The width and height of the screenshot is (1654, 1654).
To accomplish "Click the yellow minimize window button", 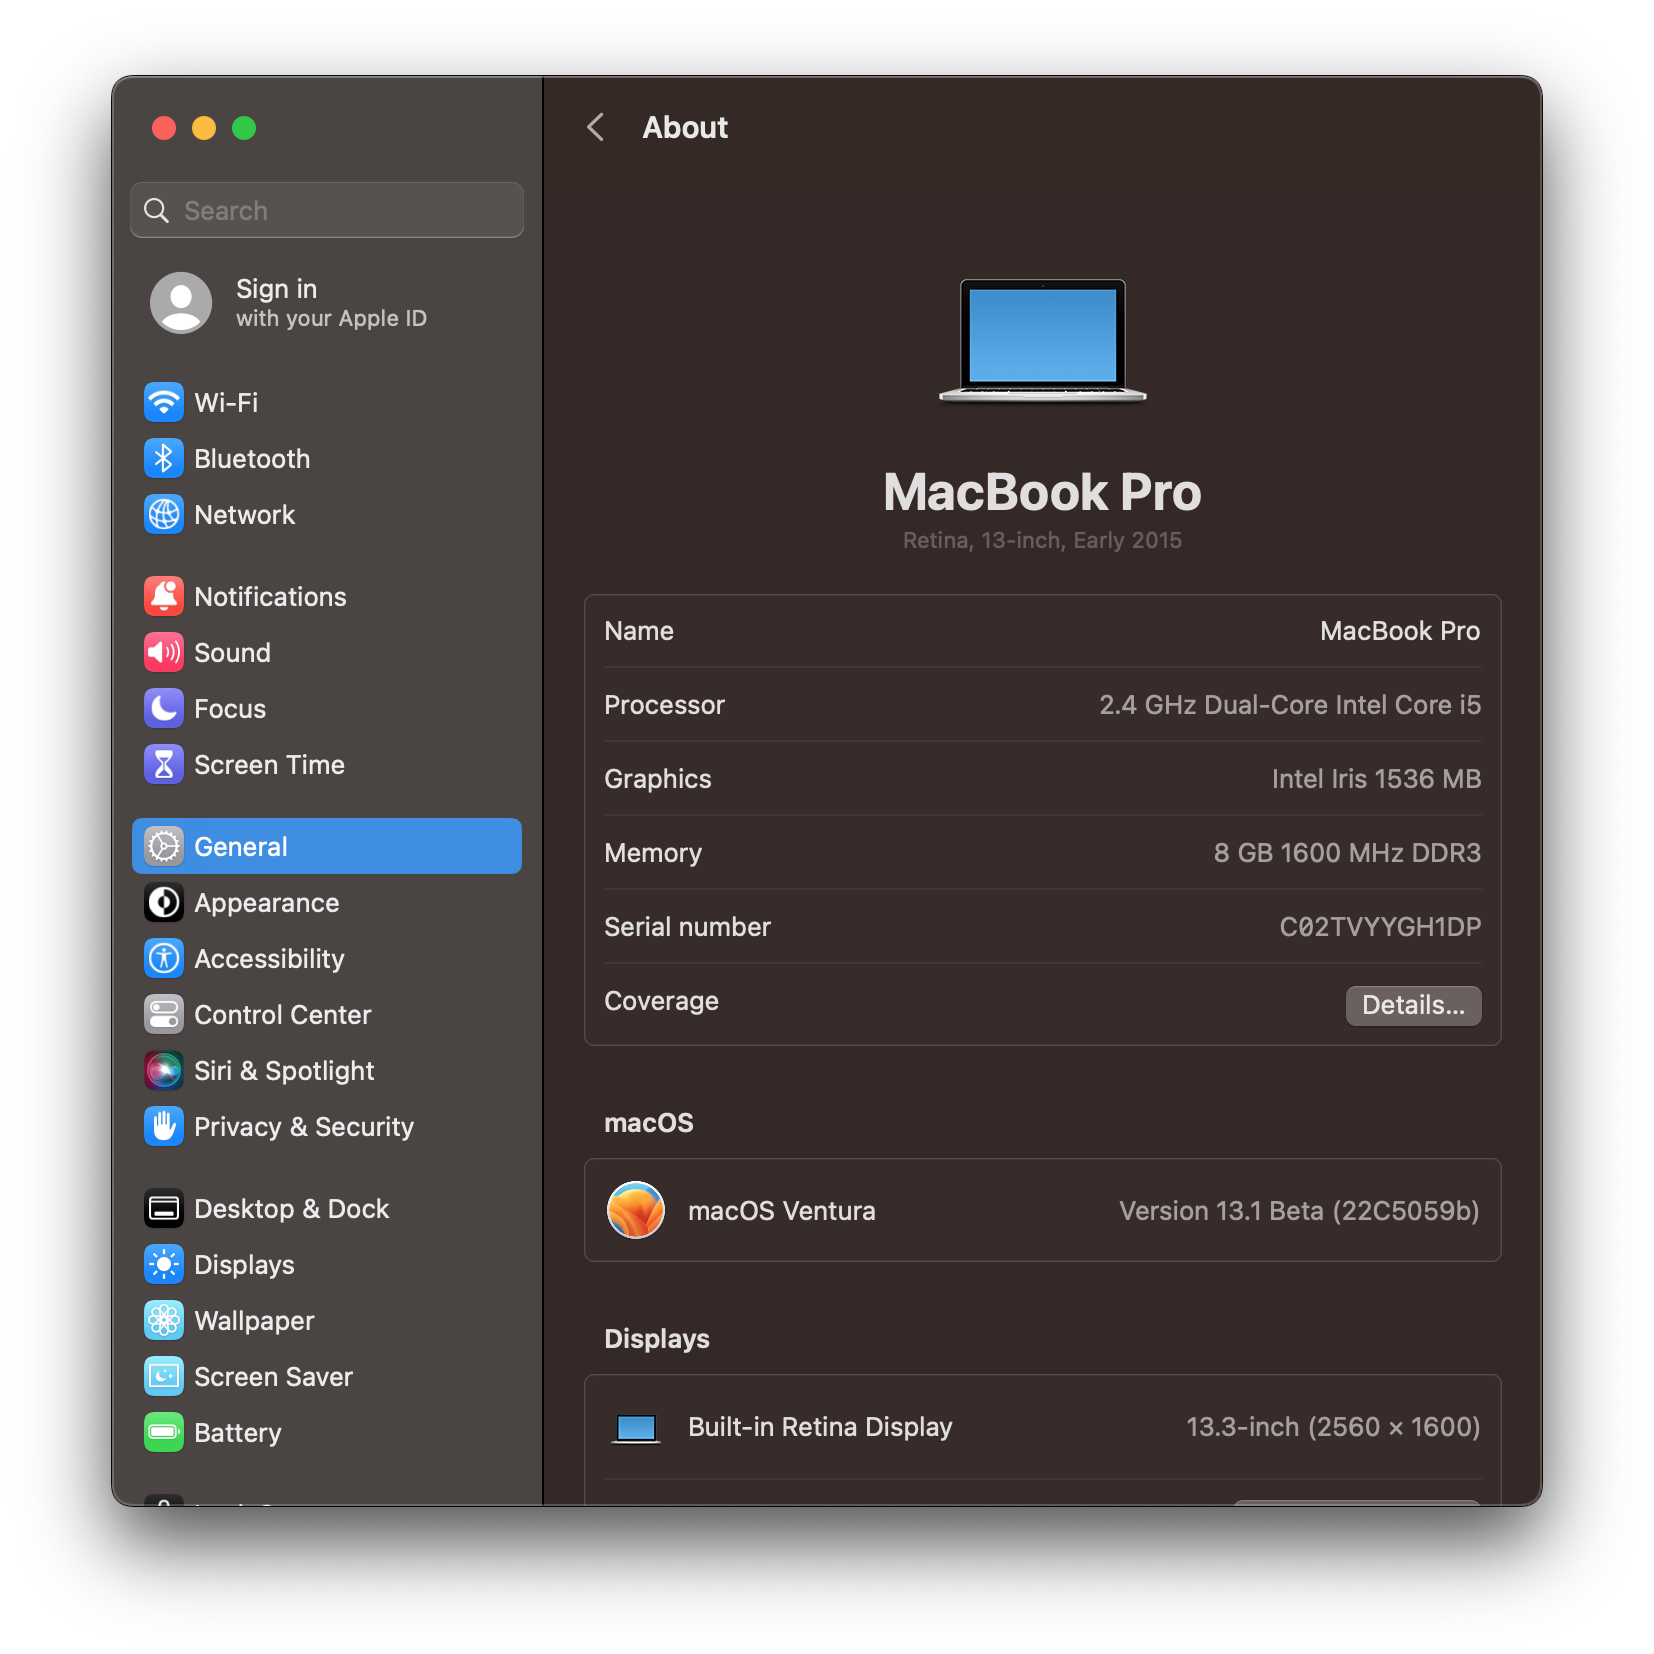I will tap(204, 128).
